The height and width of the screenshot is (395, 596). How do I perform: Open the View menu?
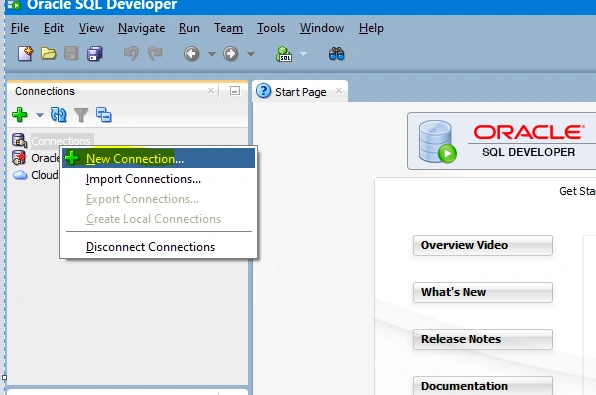[91, 28]
